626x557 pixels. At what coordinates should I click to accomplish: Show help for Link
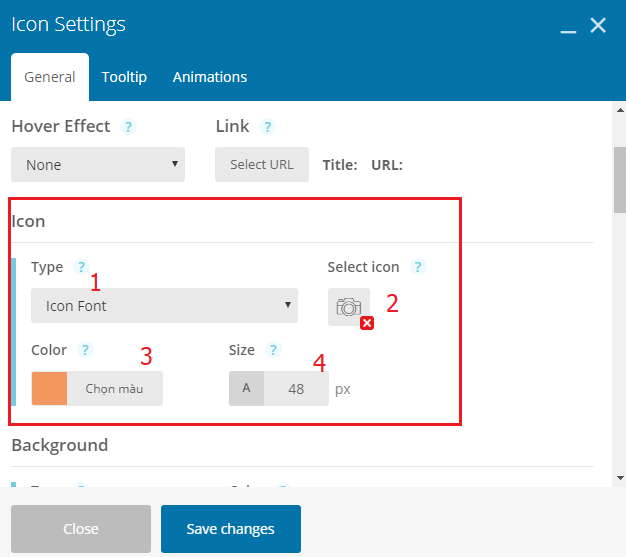(267, 127)
